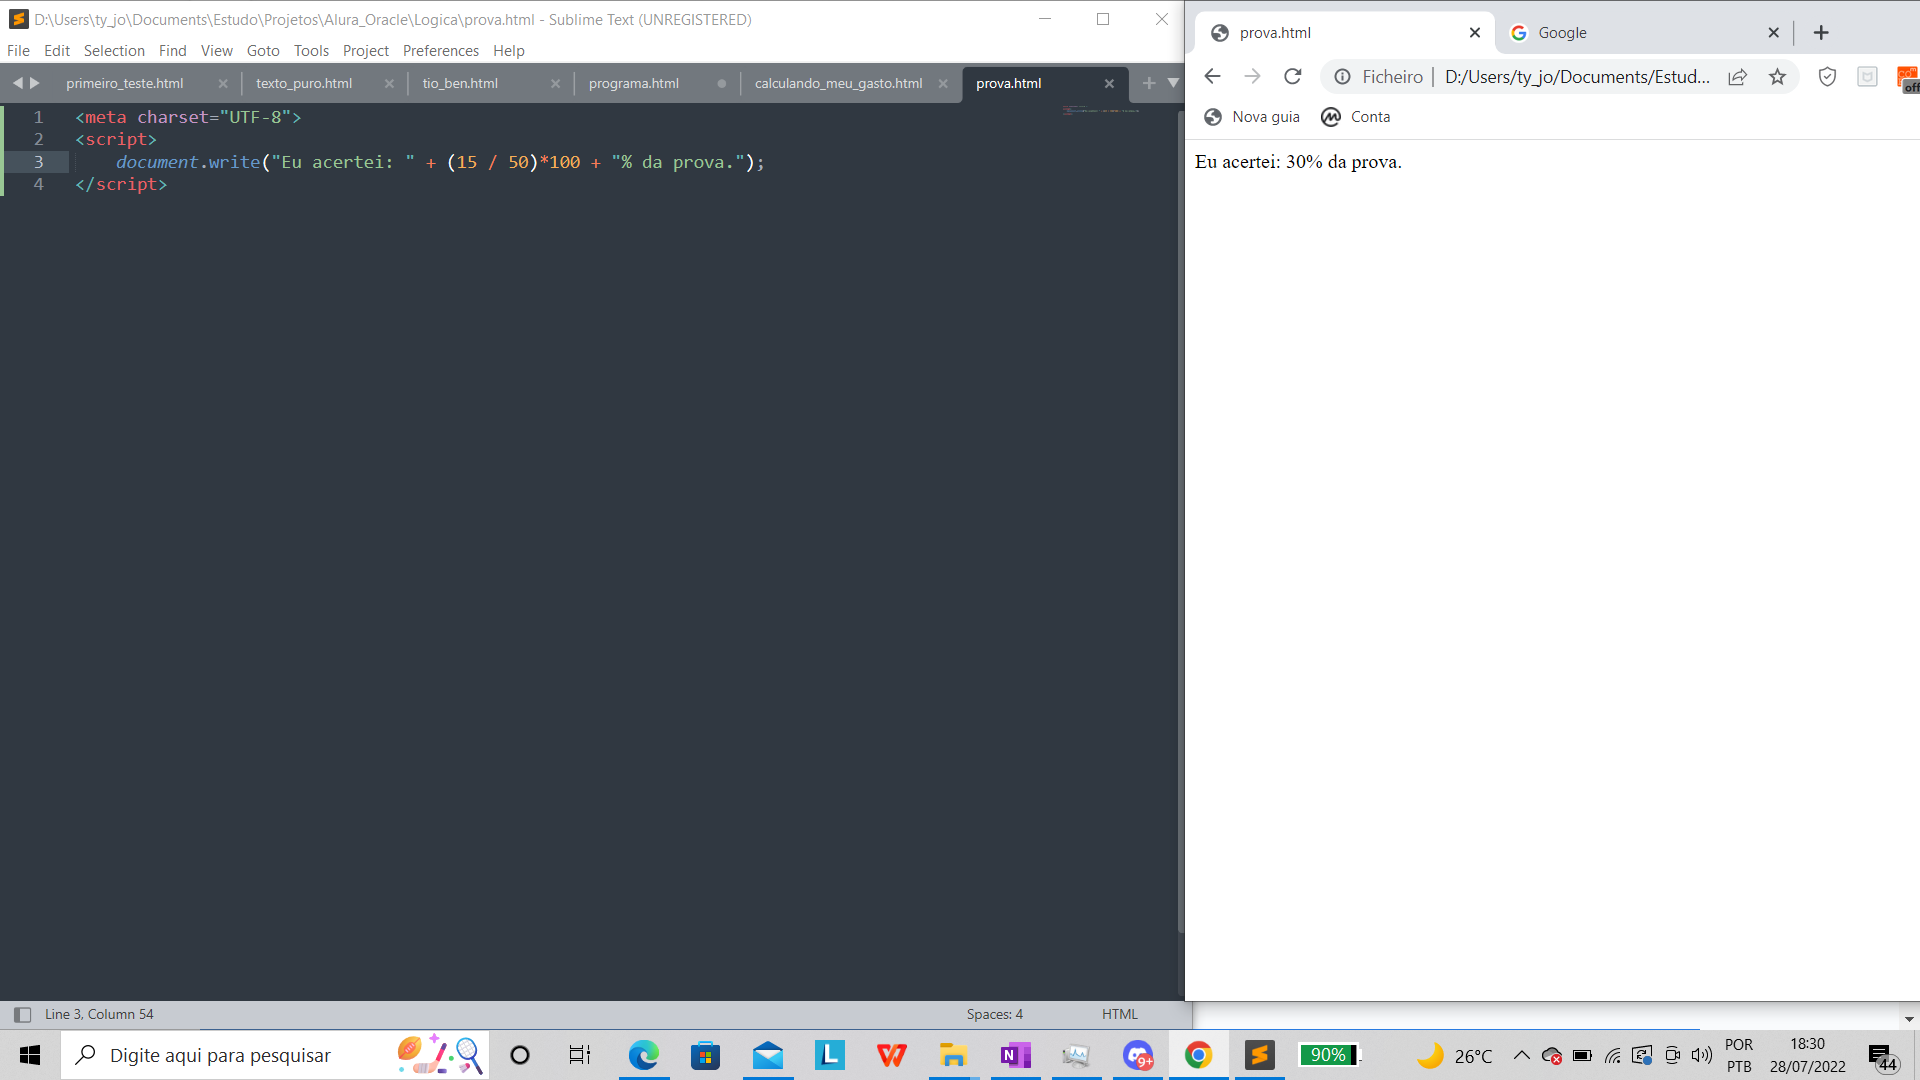Open the Sublime Text tab list dropdown
Screen dimensions: 1920x1080
[1173, 83]
